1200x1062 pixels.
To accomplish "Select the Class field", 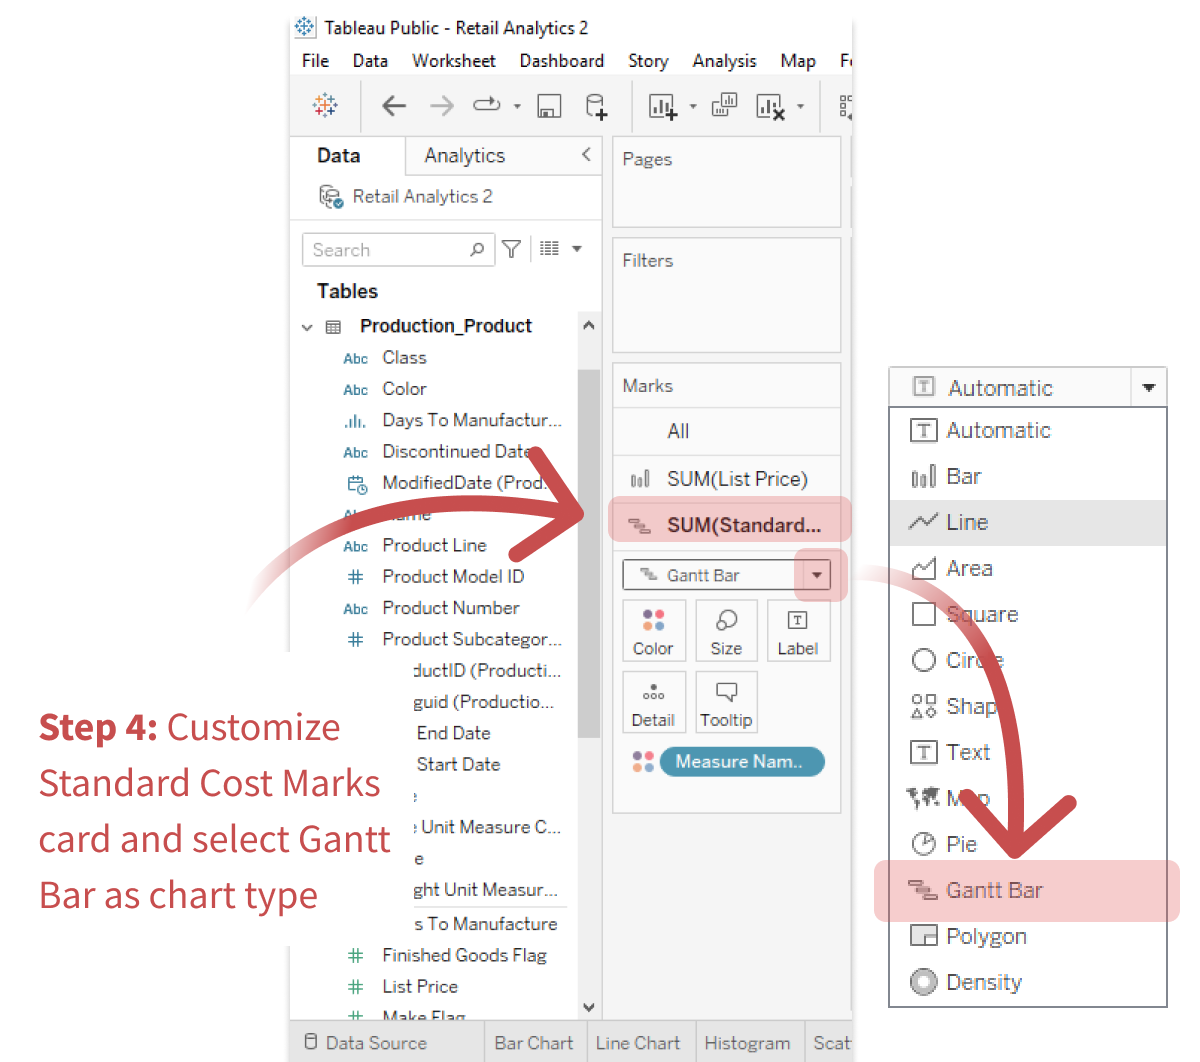I will [x=404, y=357].
